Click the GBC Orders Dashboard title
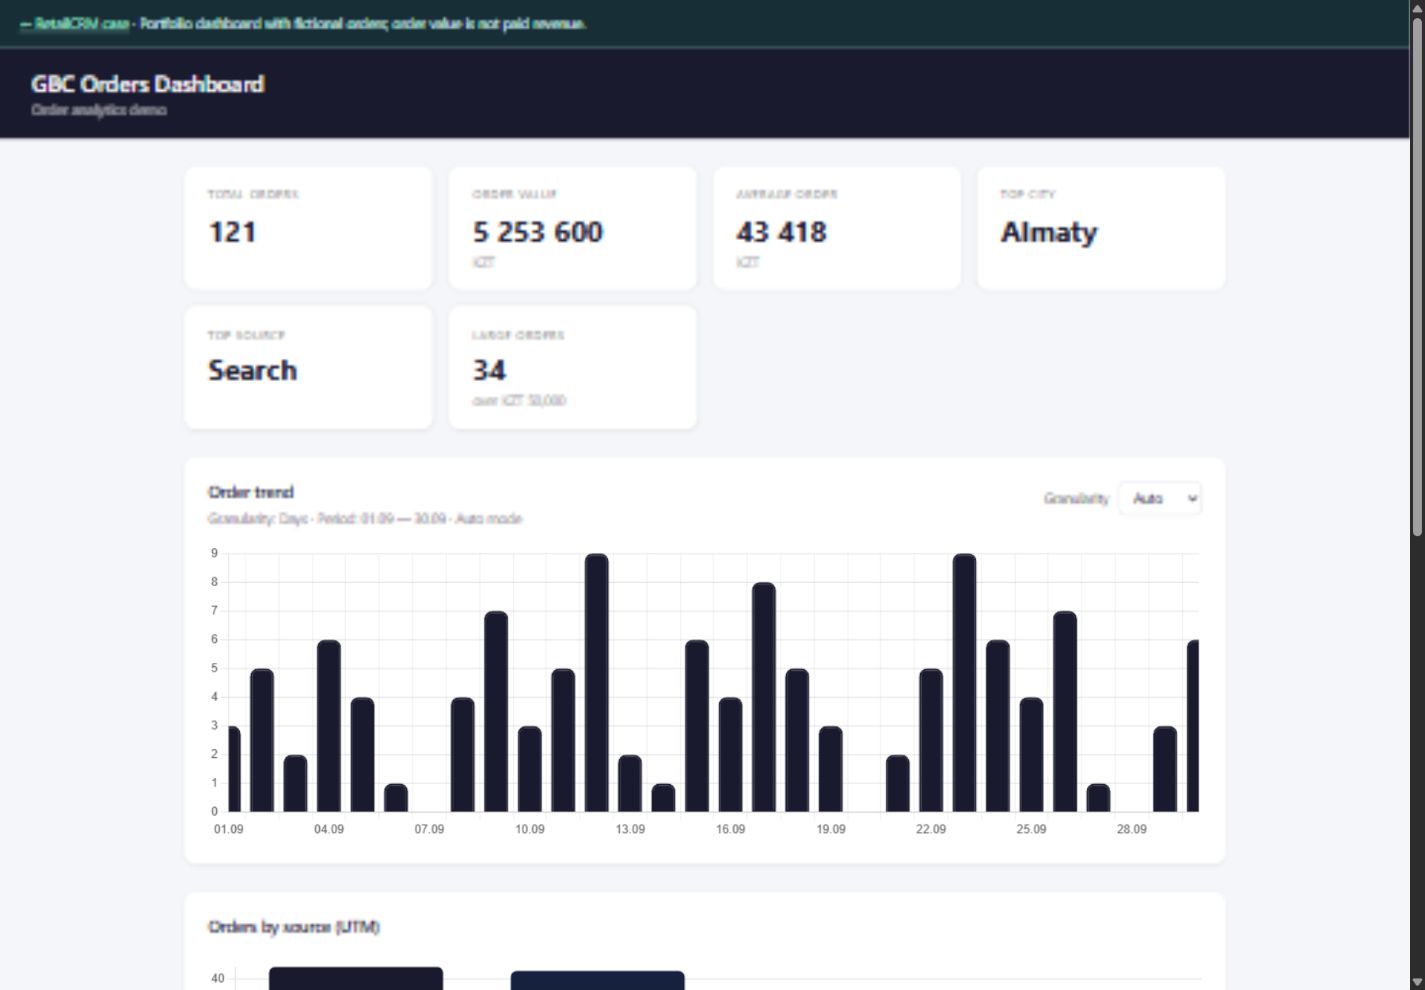This screenshot has height=990, width=1425. point(148,84)
